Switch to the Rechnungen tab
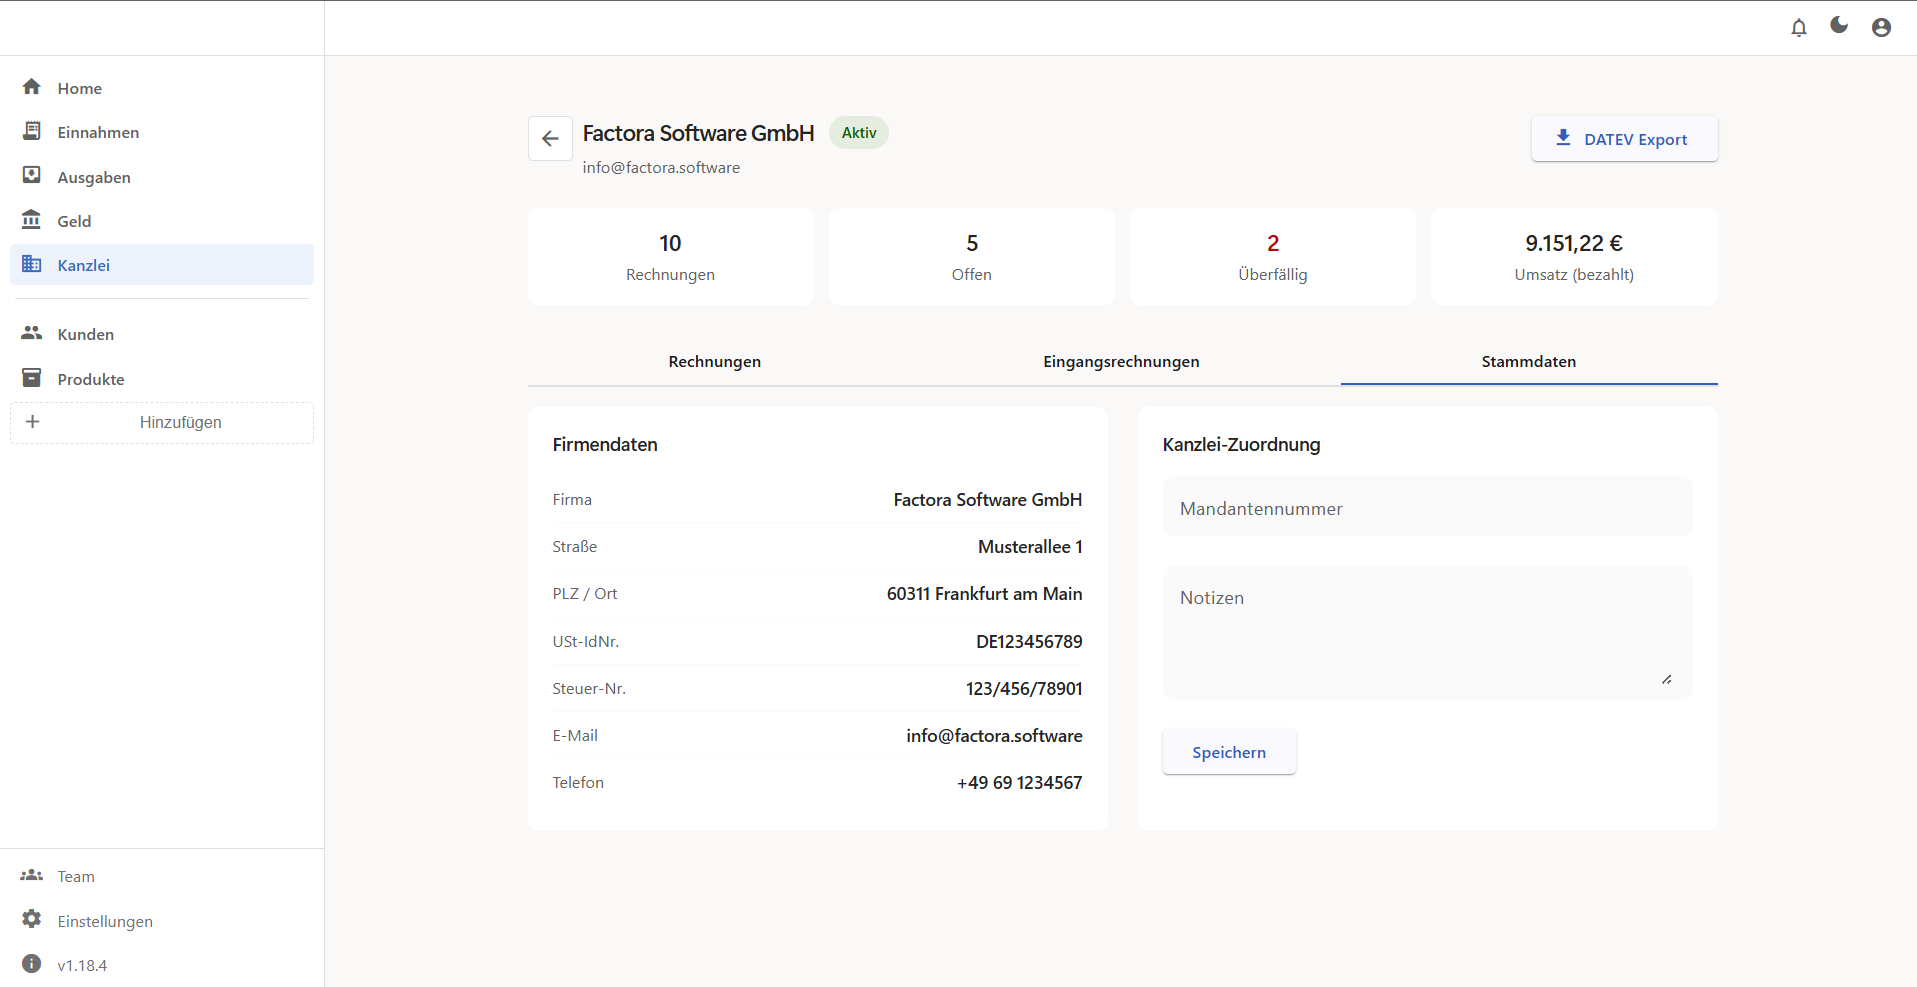The width and height of the screenshot is (1917, 987). [x=714, y=362]
